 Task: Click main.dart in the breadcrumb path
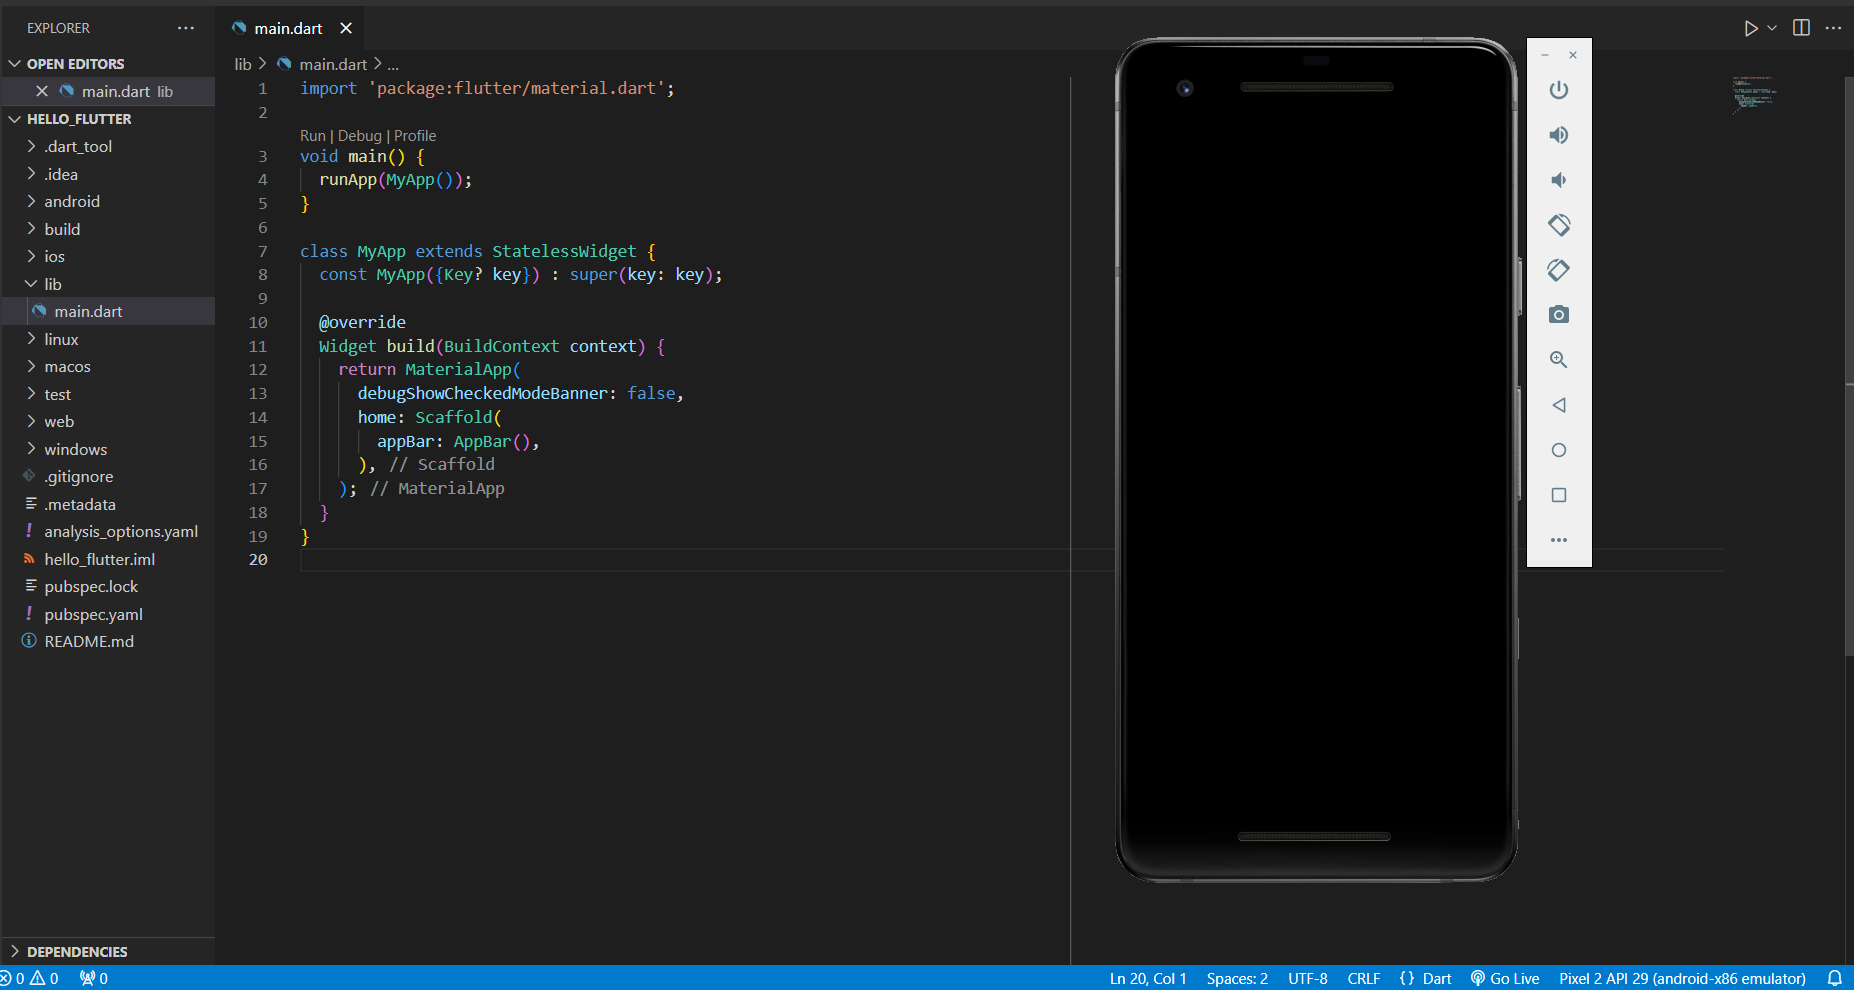click(333, 64)
